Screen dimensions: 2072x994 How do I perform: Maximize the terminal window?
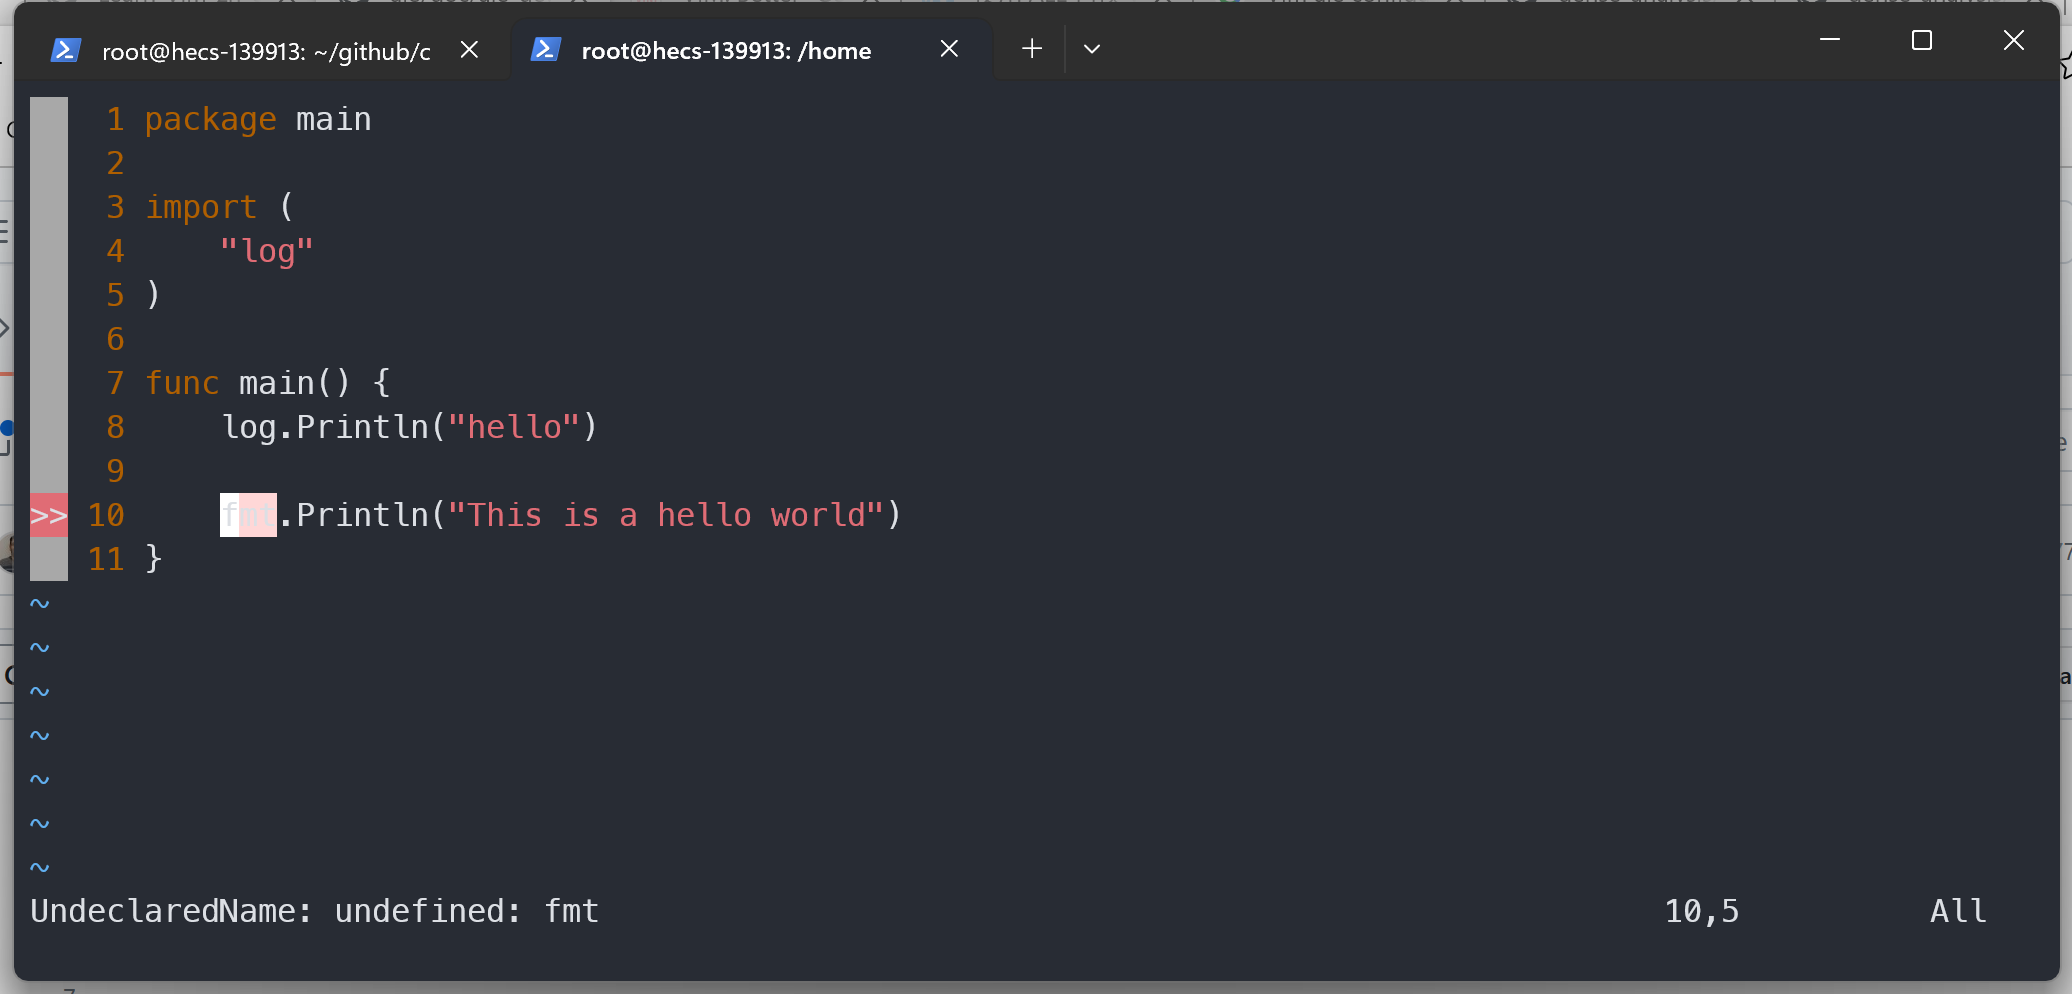click(x=1921, y=40)
